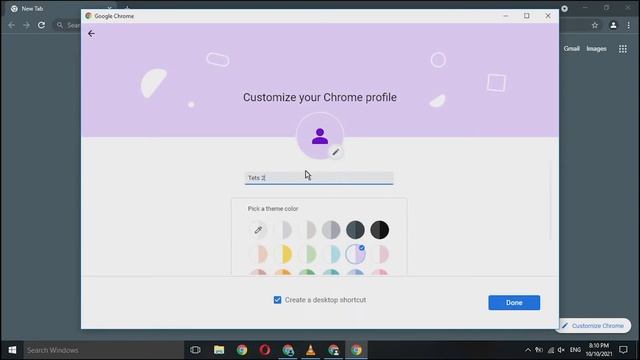Pick the warm grey theme color
640x360 pixels.
pos(307,230)
